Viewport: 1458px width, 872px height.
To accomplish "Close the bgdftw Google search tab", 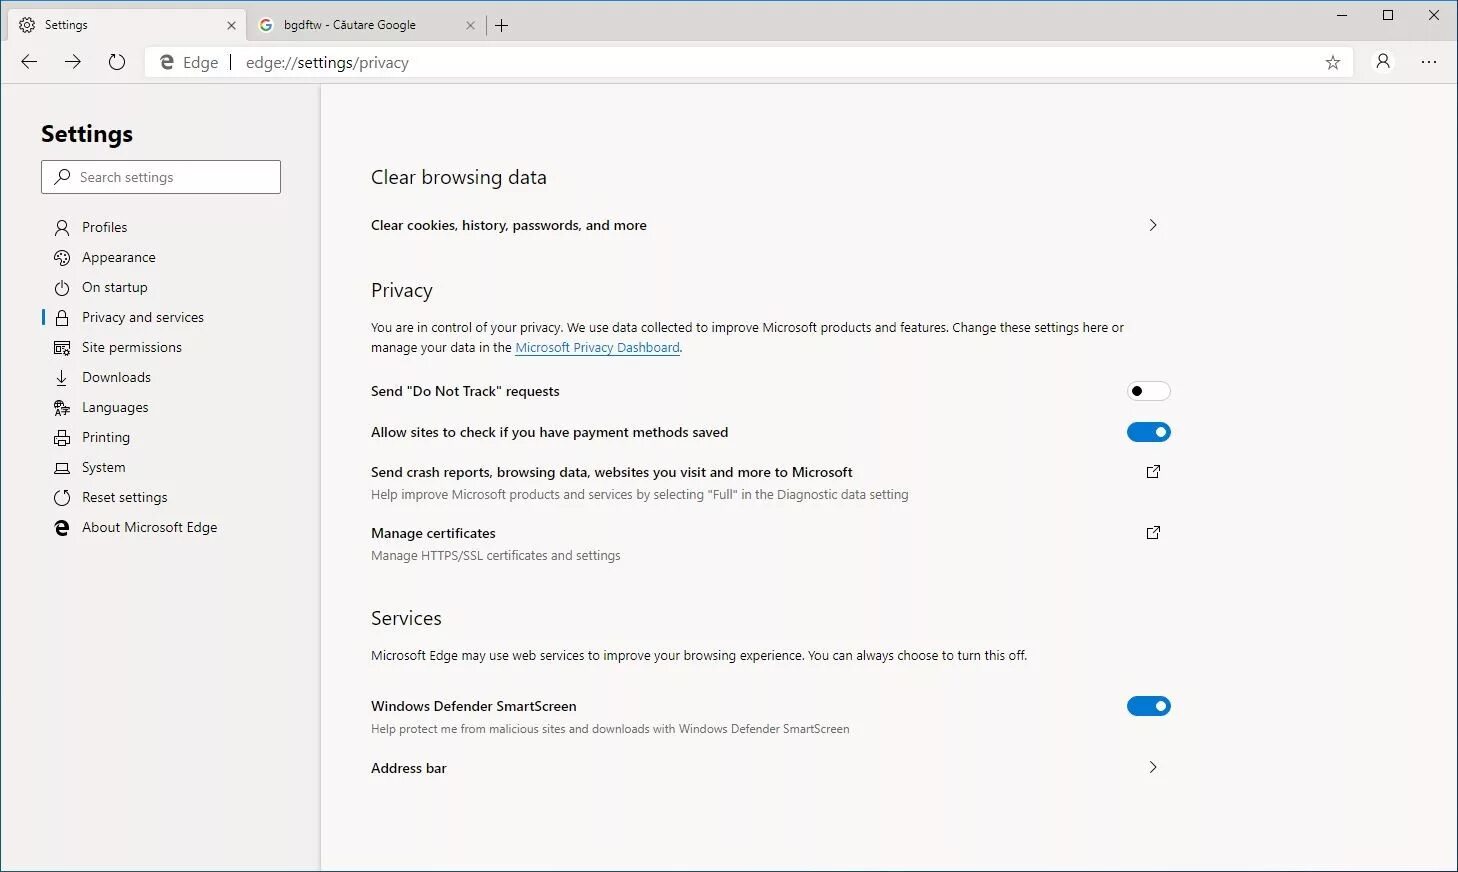I will (471, 25).
